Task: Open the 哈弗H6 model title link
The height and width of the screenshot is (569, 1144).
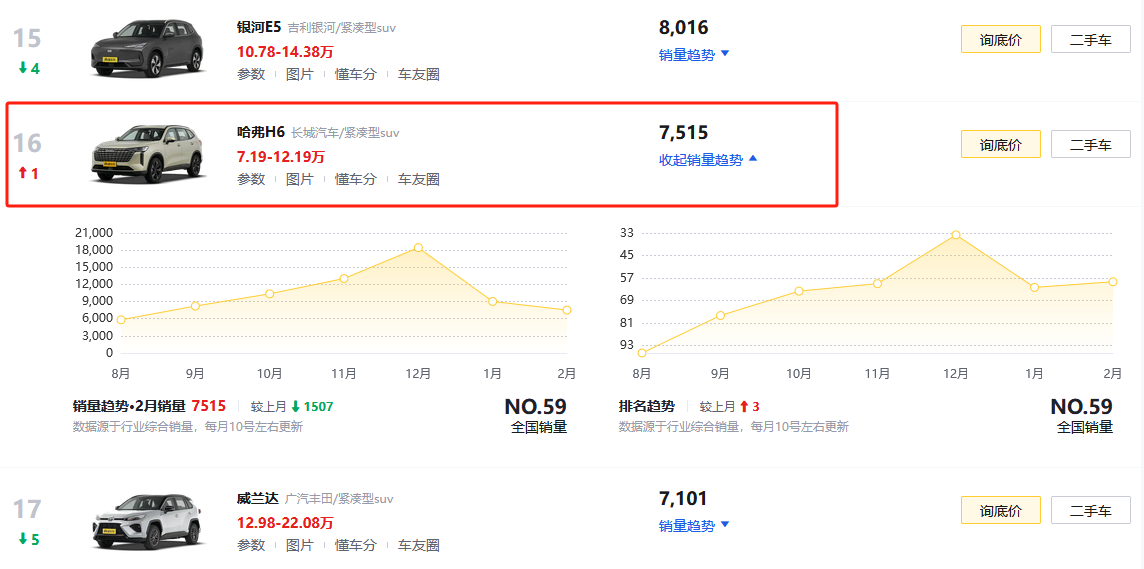Action: pos(260,133)
